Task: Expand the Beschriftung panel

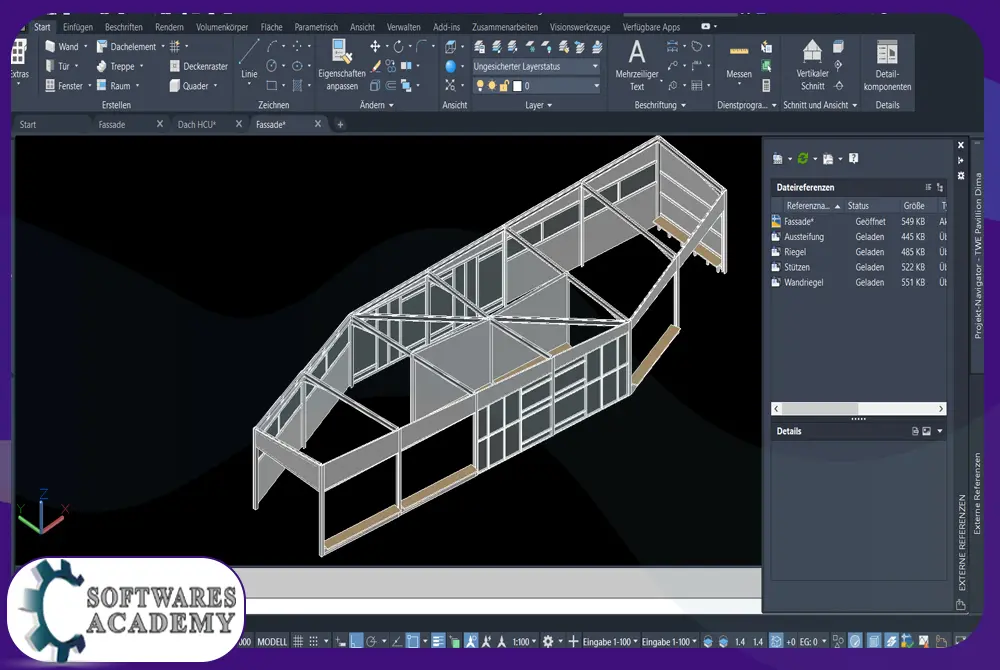Action: point(660,105)
